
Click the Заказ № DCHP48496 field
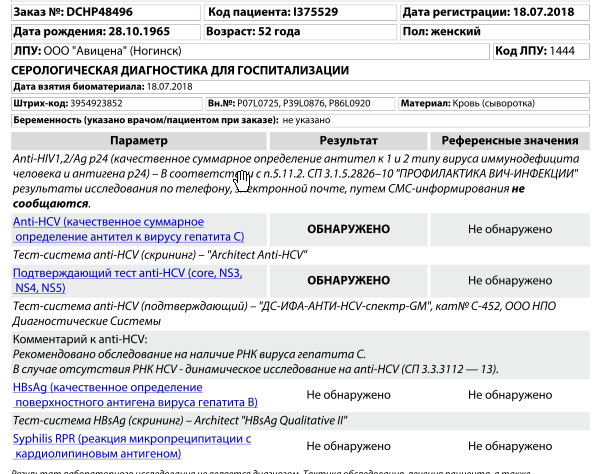tap(102, 13)
